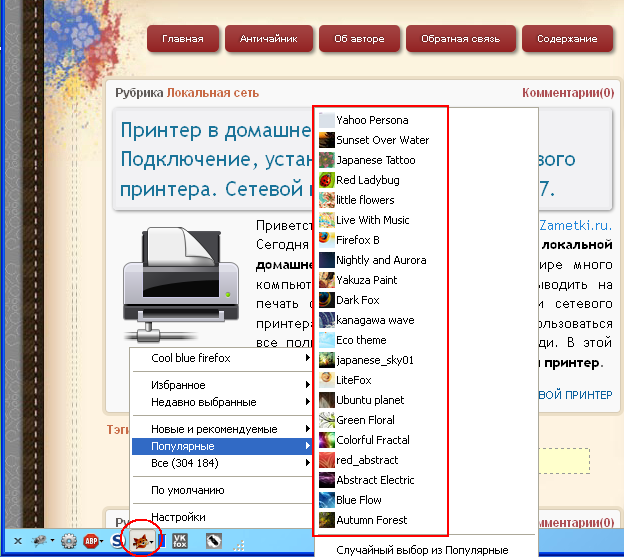This screenshot has height=557, width=624.
Task: Open the dropdown arrow next to ABP
Action: click(101, 541)
